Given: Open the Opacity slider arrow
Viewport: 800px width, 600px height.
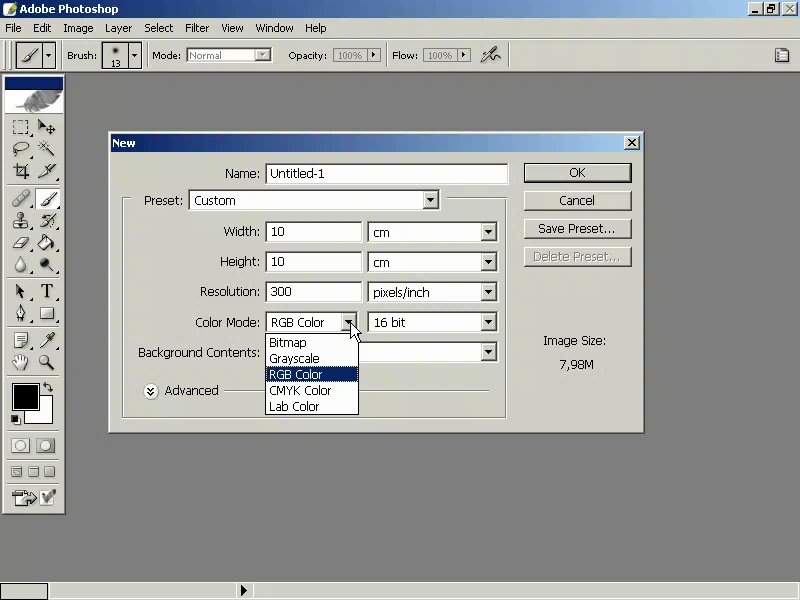Looking at the screenshot, I should tap(374, 55).
